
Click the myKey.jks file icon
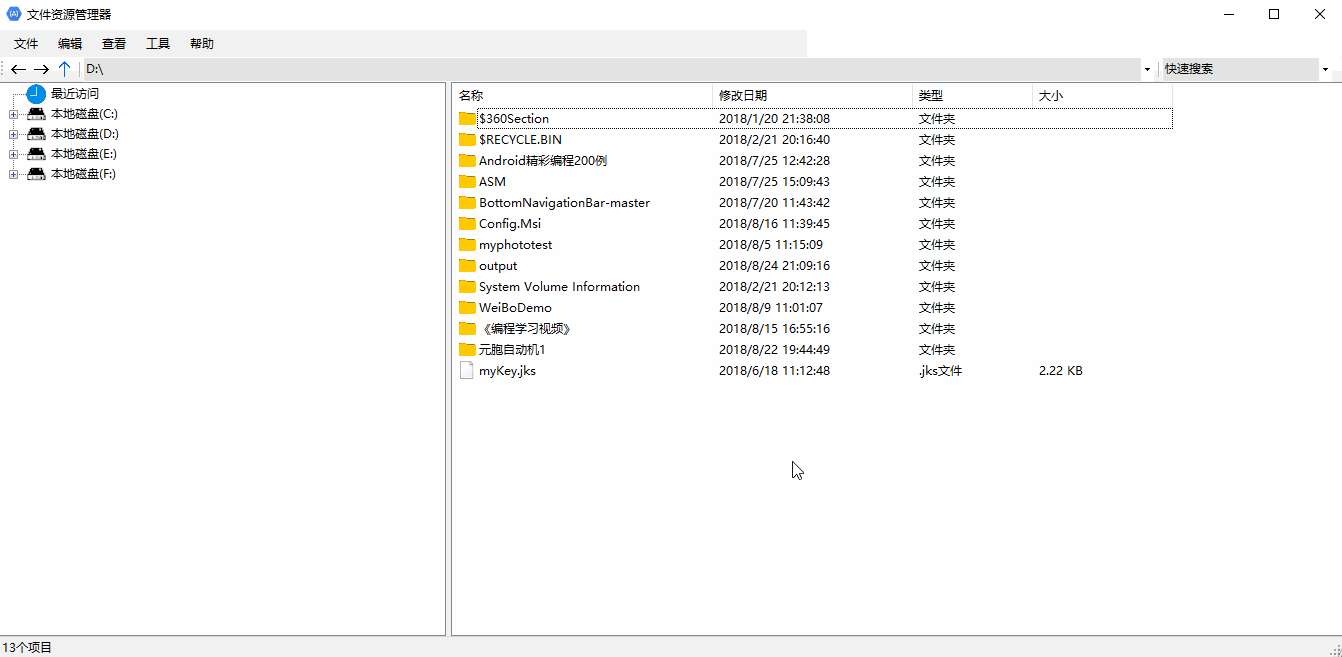466,371
